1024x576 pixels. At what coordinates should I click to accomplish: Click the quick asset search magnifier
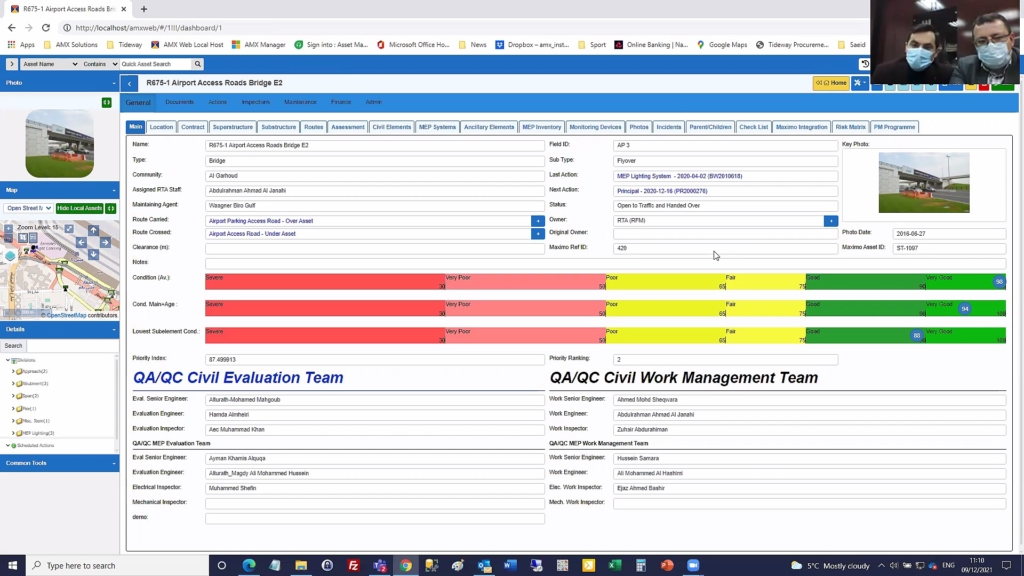point(198,64)
